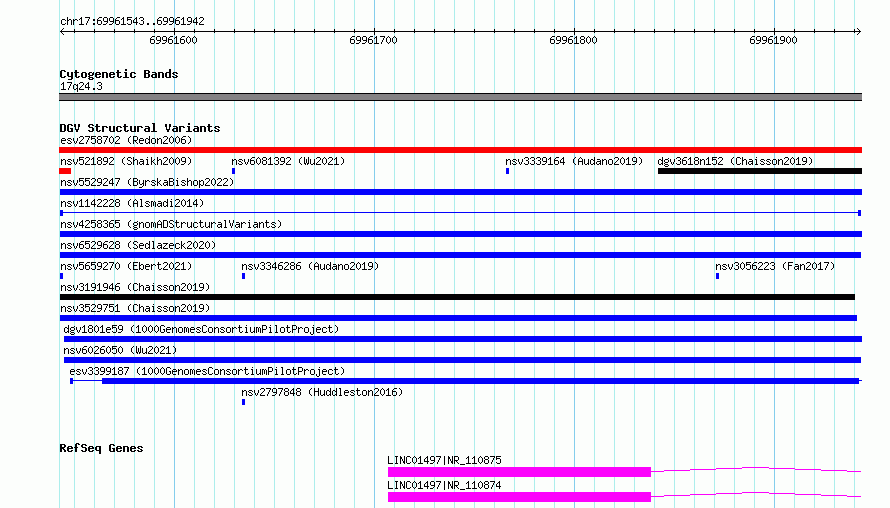Click the chr17:69961543..69961942 coordinates text

click(x=132, y=22)
